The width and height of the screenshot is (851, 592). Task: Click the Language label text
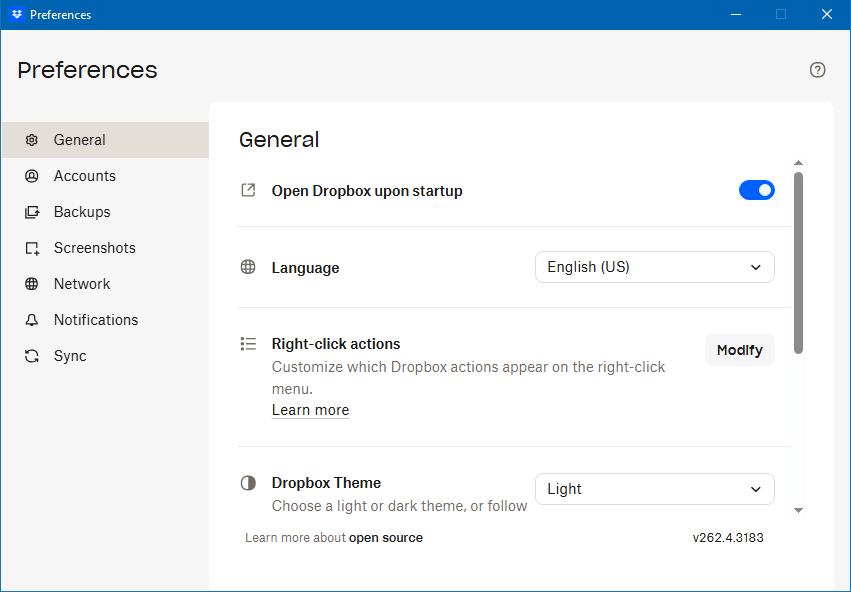pyautogui.click(x=306, y=268)
